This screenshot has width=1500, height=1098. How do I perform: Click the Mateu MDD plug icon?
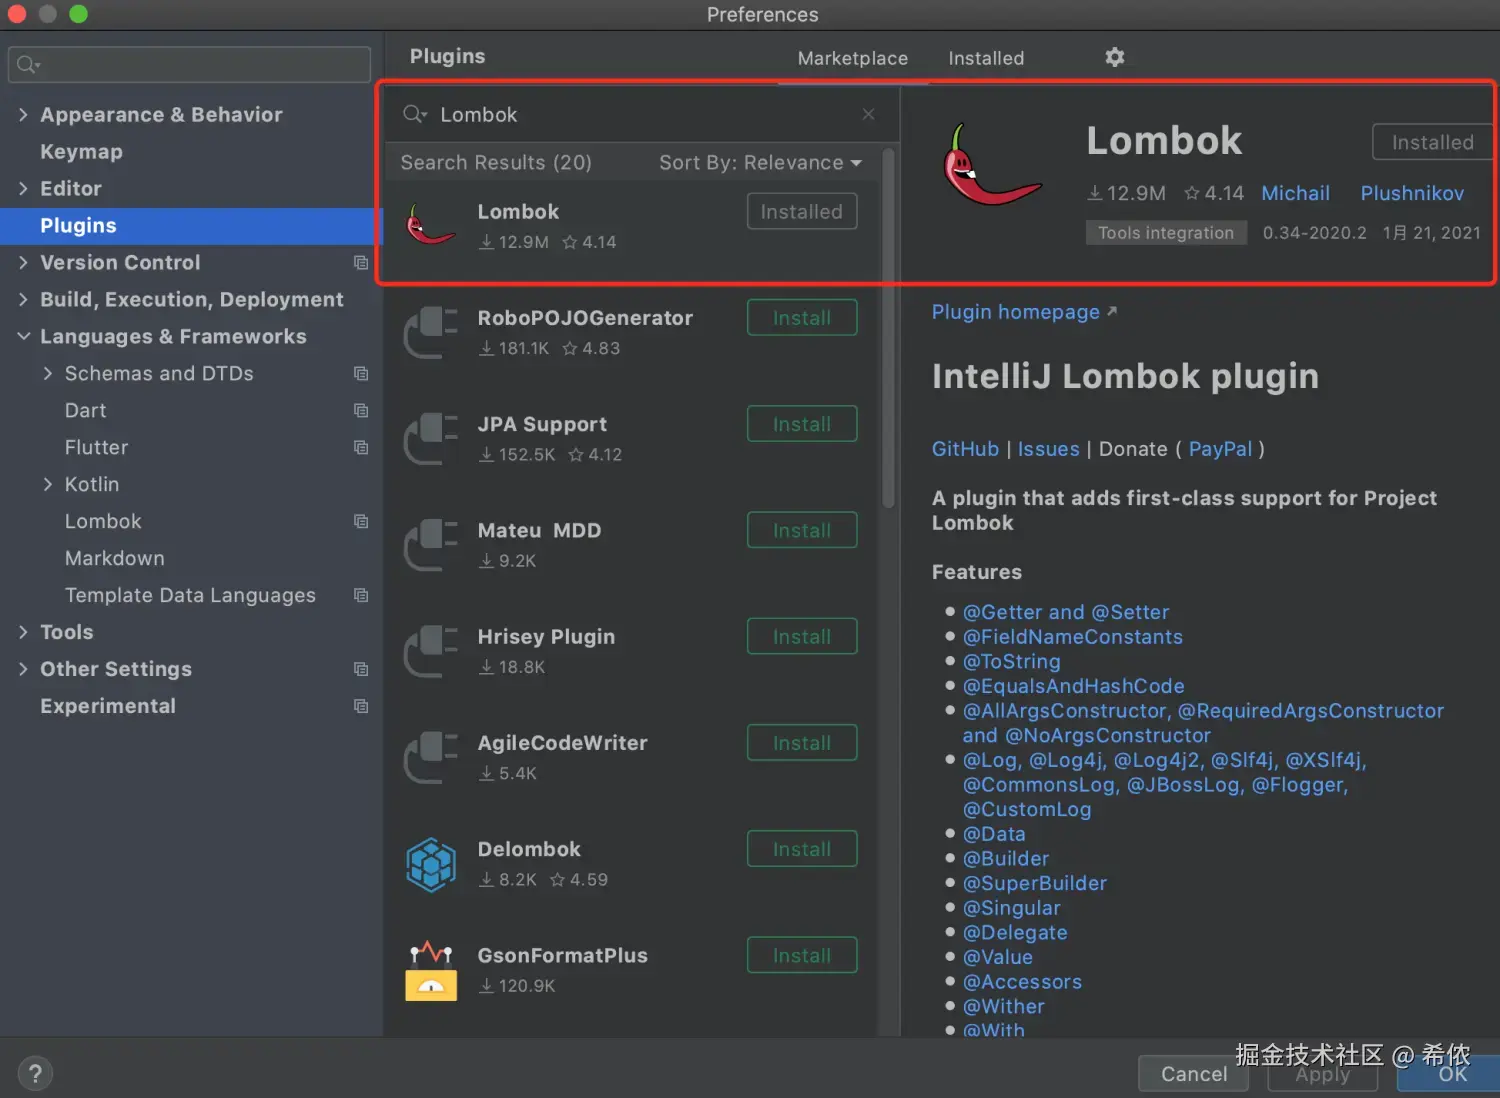(x=431, y=544)
